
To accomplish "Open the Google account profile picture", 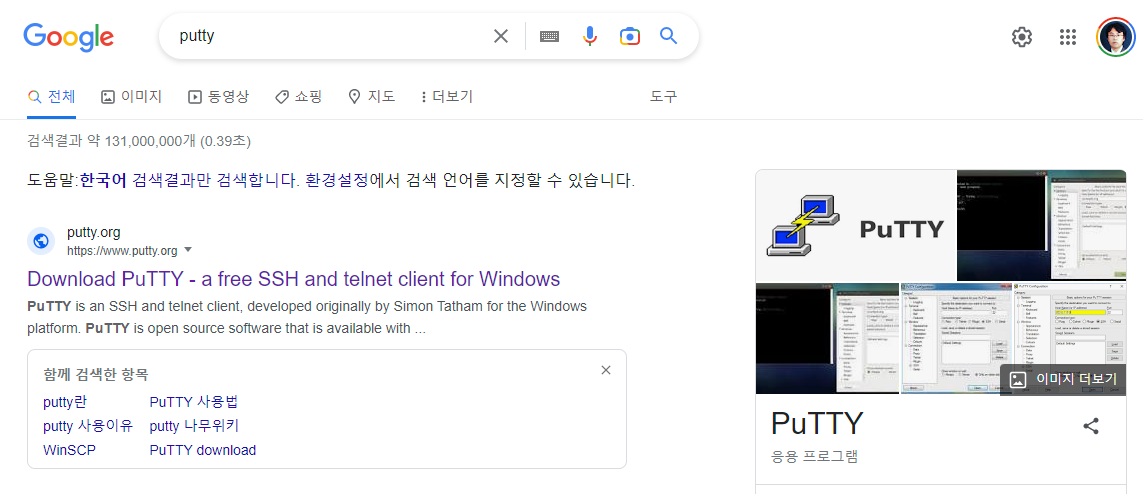I will pyautogui.click(x=1116, y=36).
